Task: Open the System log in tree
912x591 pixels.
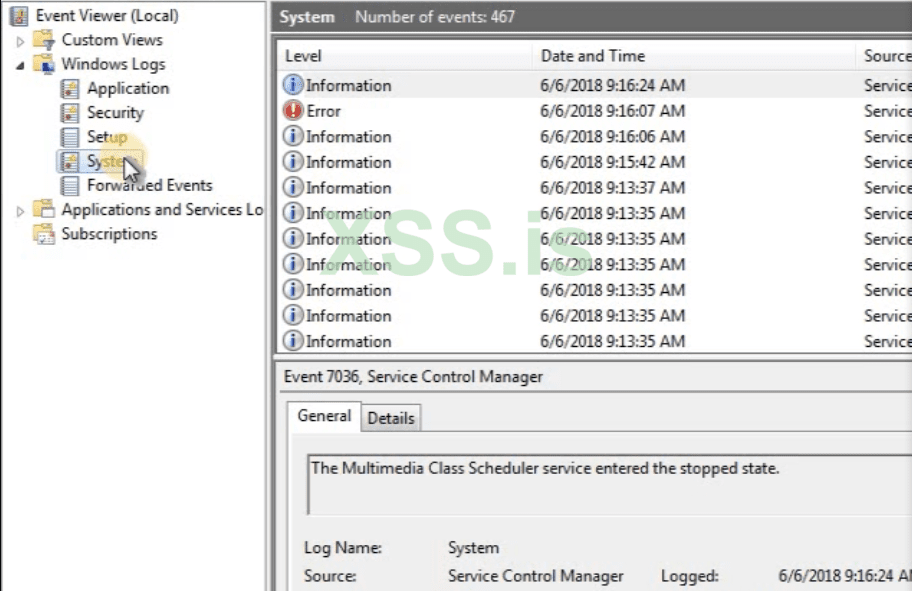Action: [x=104, y=161]
